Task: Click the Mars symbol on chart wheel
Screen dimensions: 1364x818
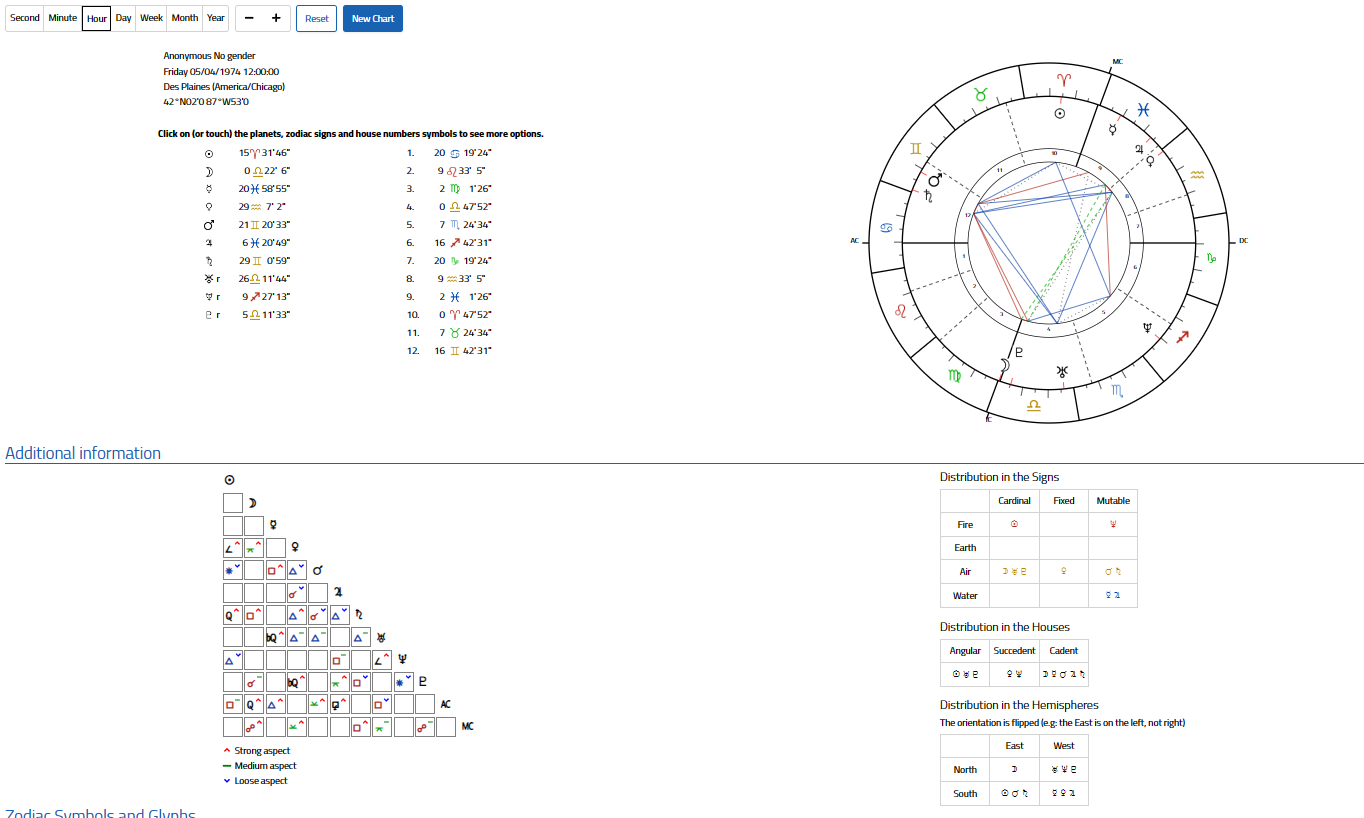Action: [935, 180]
